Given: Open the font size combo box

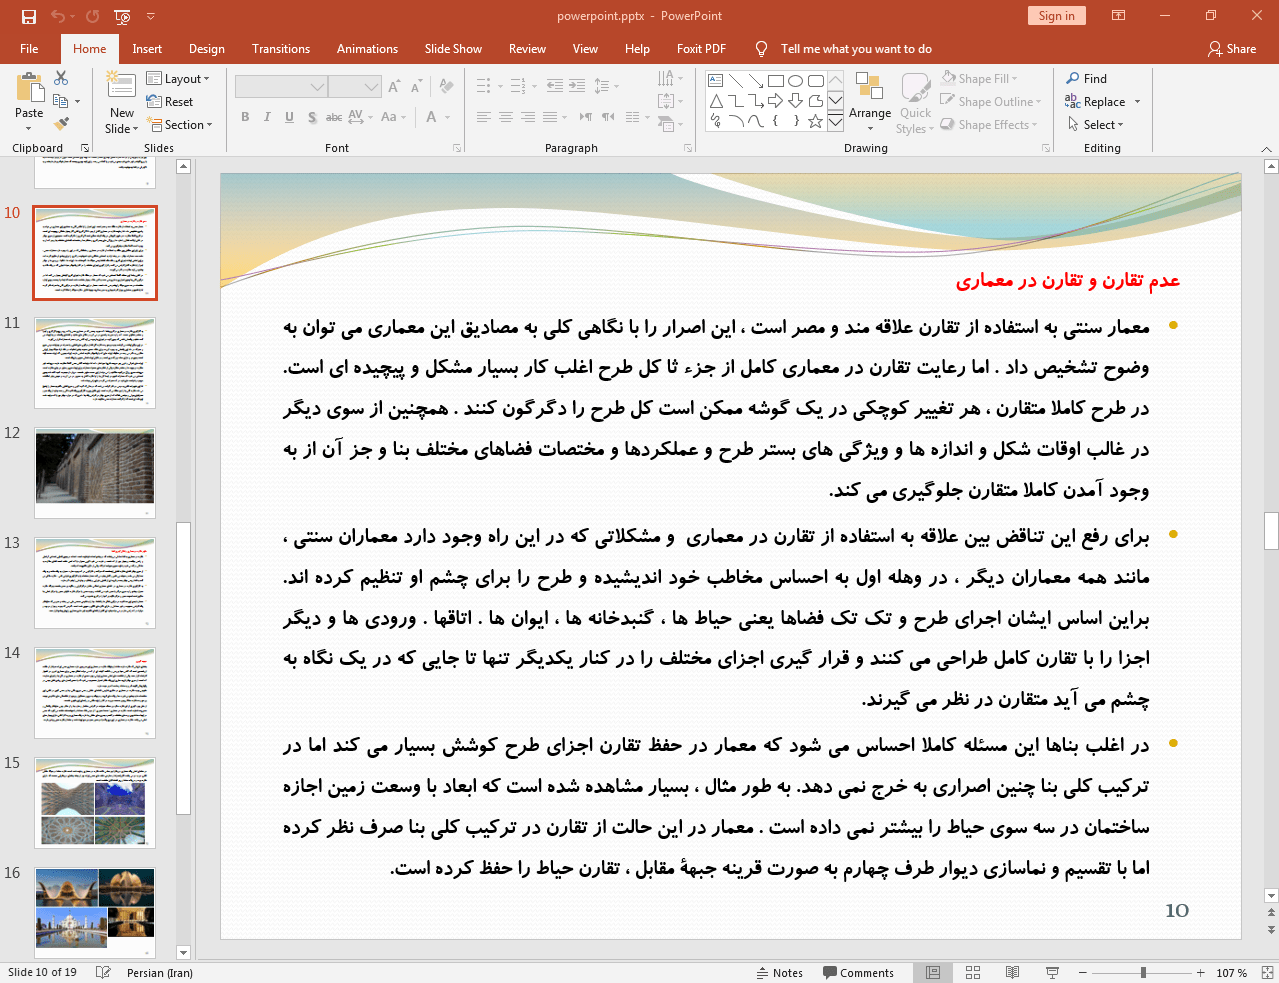Looking at the screenshot, I should click(355, 87).
